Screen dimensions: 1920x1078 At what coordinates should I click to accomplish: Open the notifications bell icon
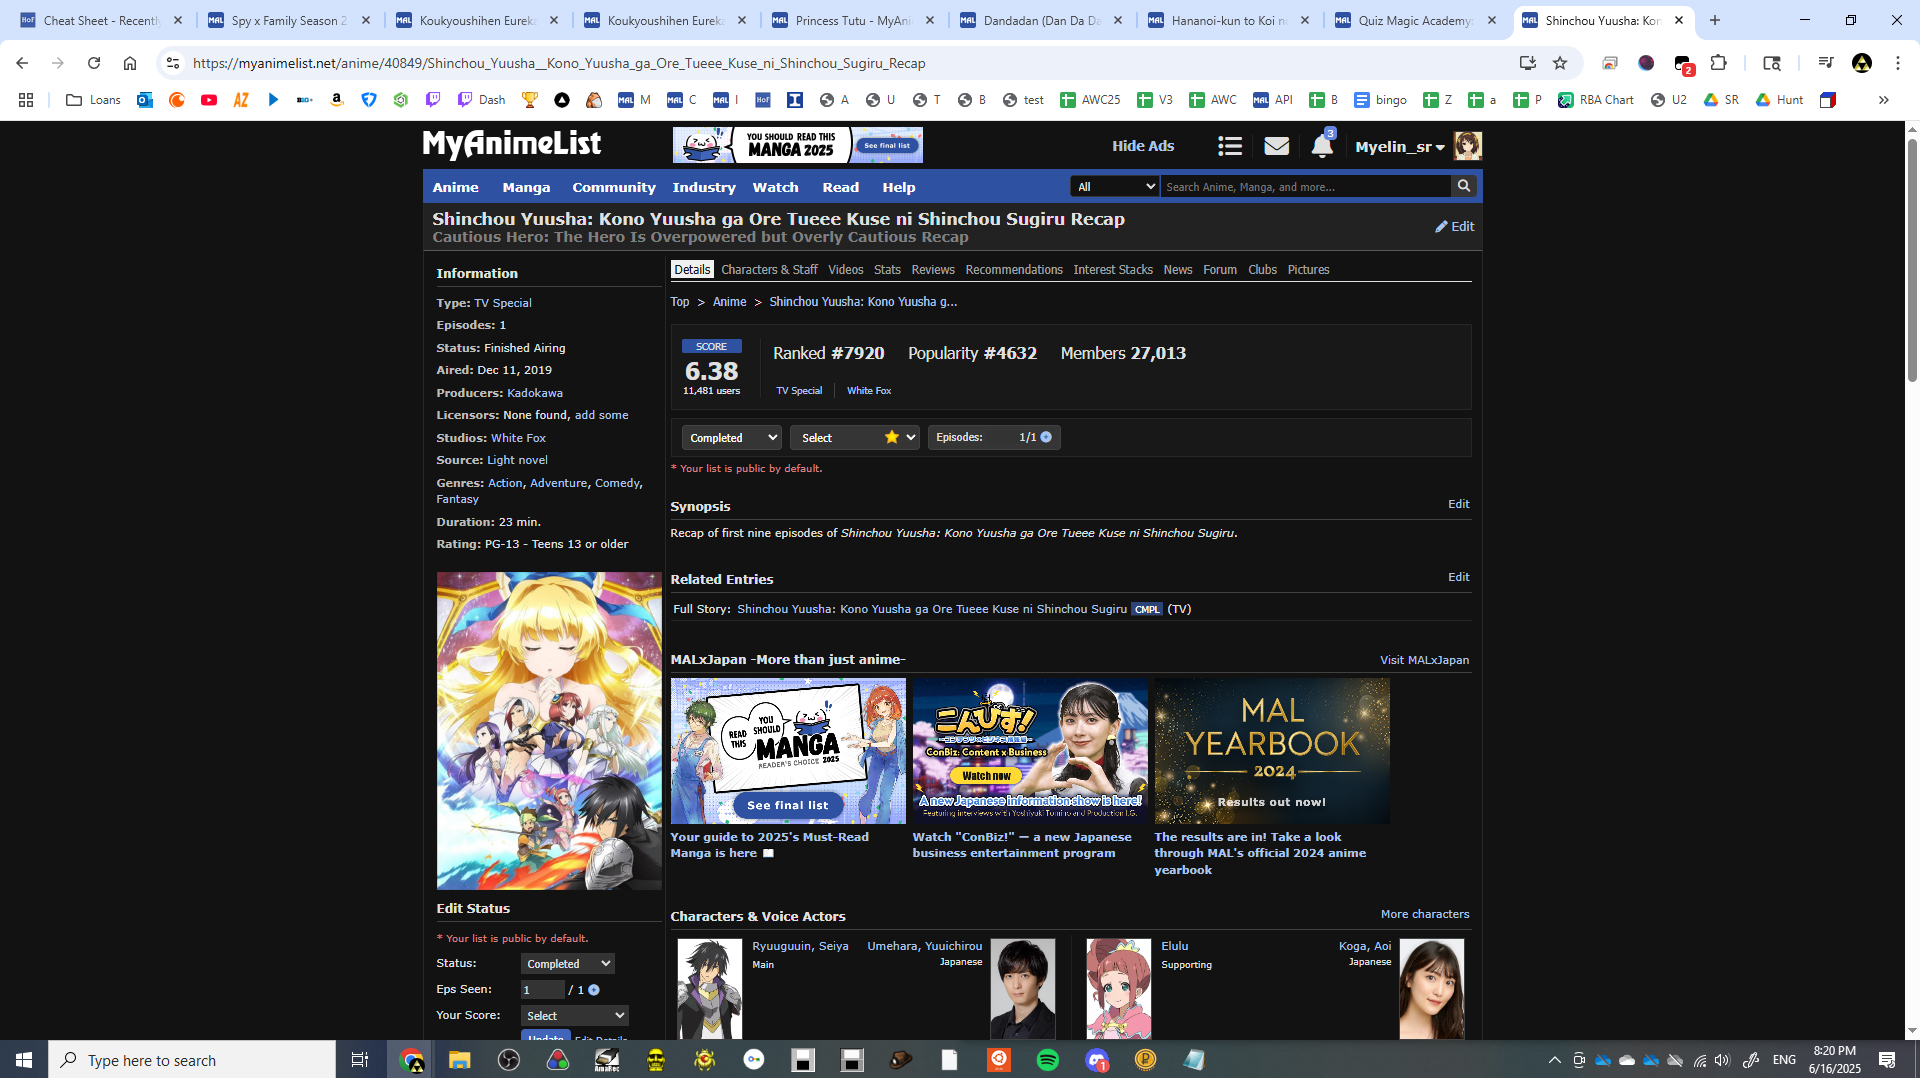pyautogui.click(x=1322, y=146)
